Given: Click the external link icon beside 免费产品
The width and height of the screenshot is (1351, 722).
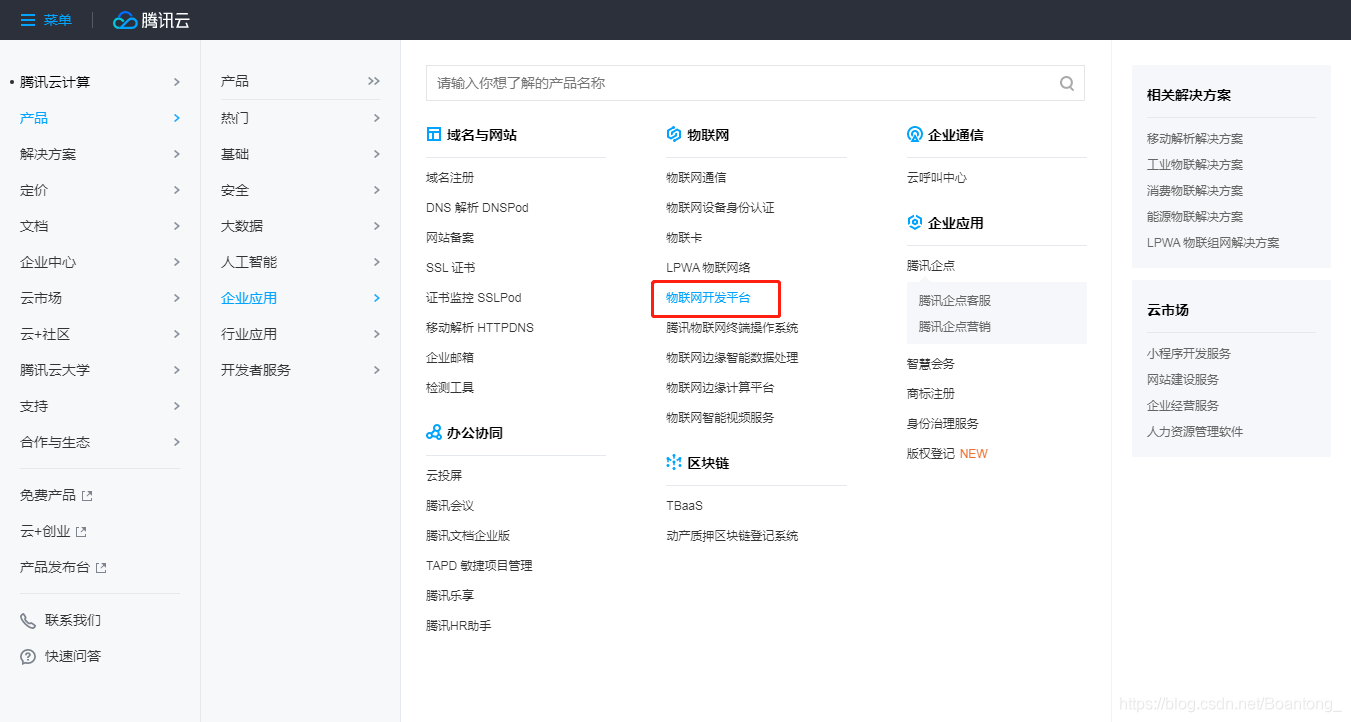Looking at the screenshot, I should point(87,496).
